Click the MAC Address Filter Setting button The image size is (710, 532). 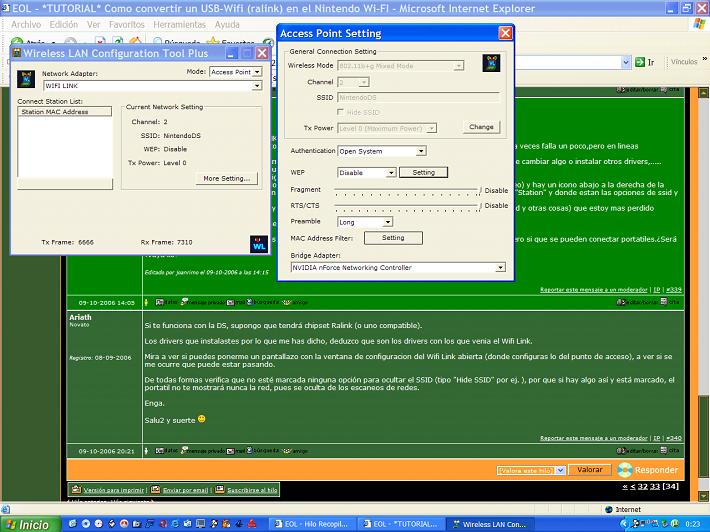click(393, 238)
